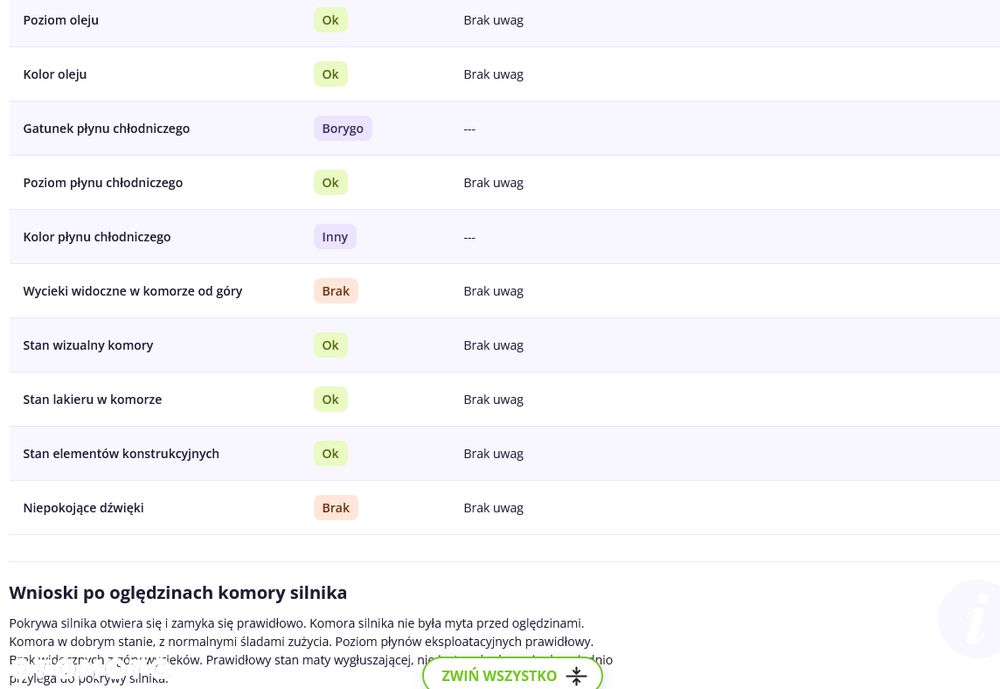Click the conclusions paragraph starting Pokrywa silnika

[x=311, y=651]
